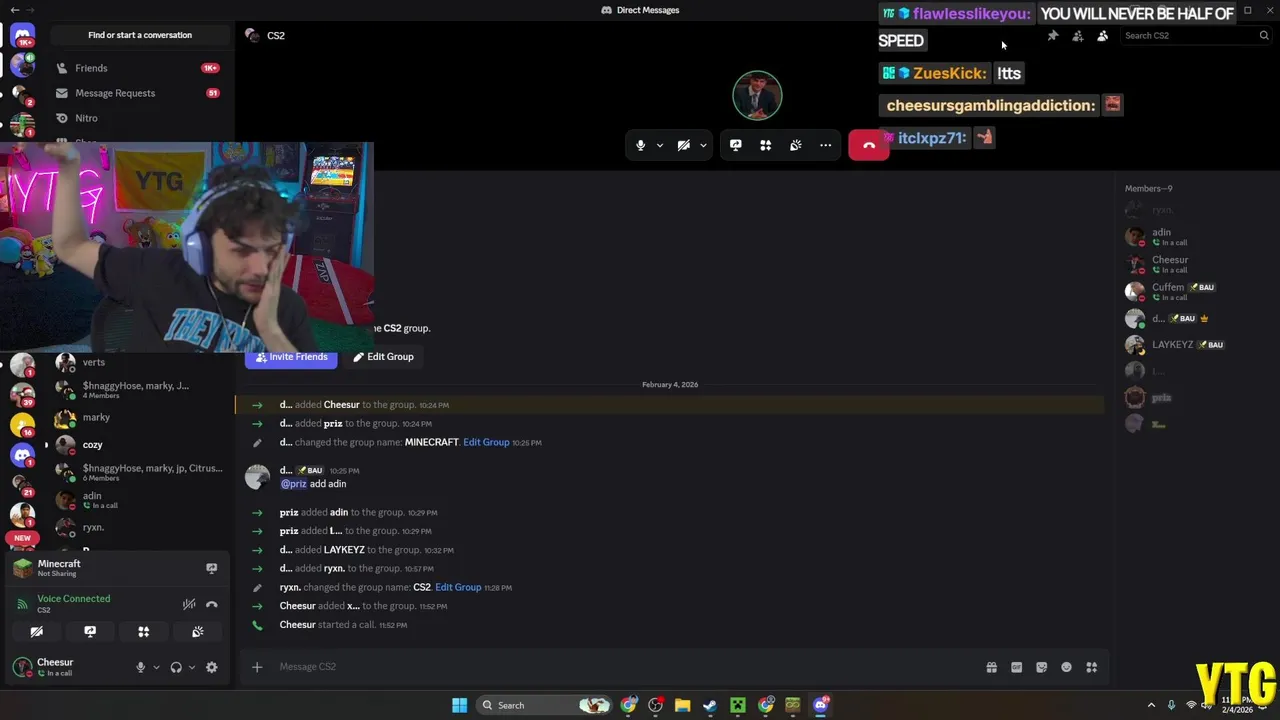Viewport: 1280px width, 720px height.
Task: Click Edit Group link beside MINECRAFT
Action: coord(486,442)
